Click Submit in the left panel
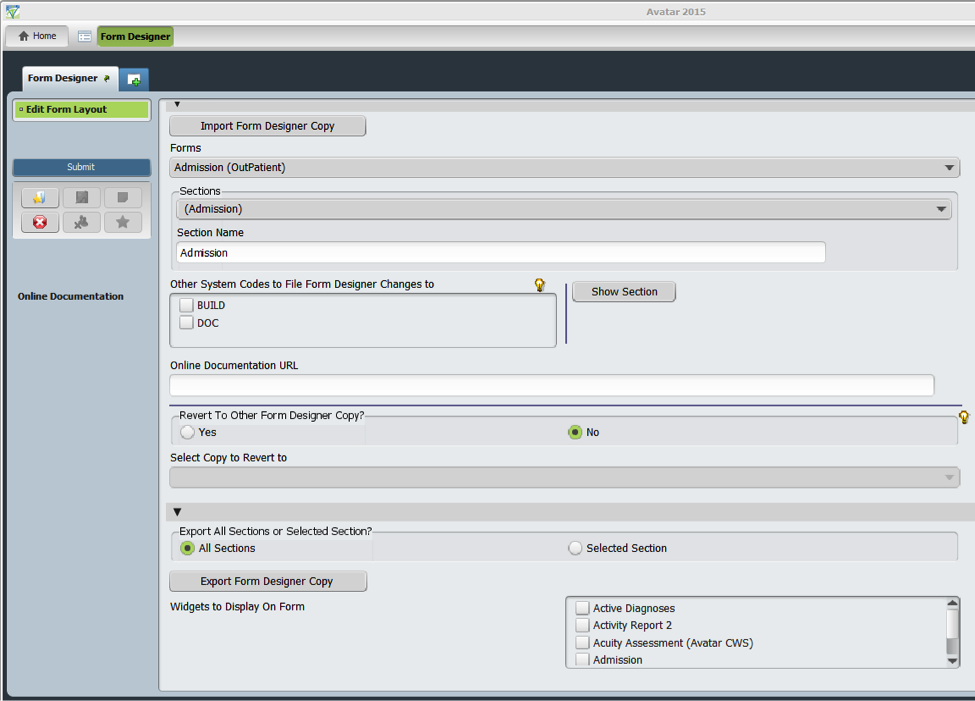975x701 pixels. click(80, 167)
